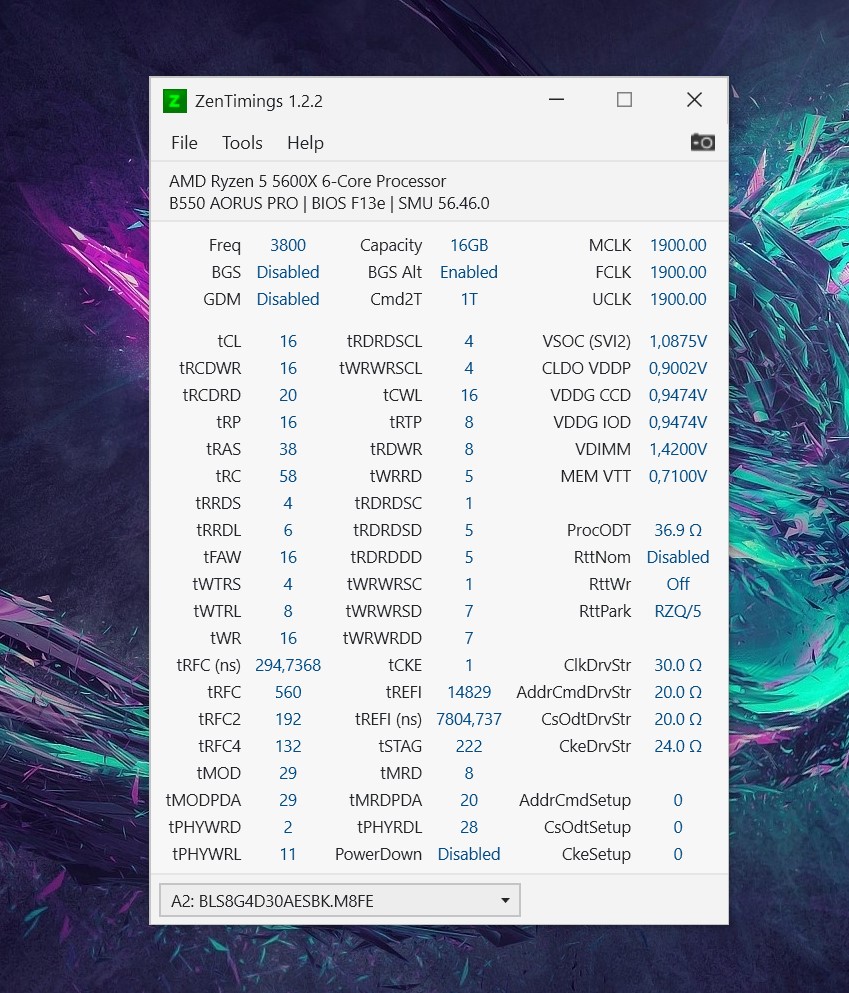Click the RttNom value Disabled

pyautogui.click(x=678, y=557)
